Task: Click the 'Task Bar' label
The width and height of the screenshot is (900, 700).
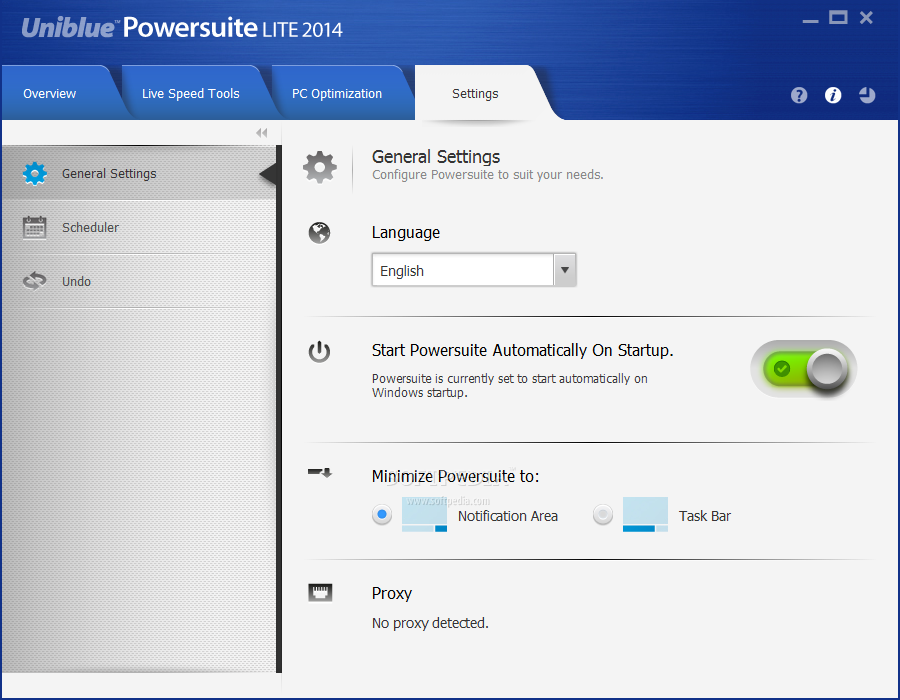Action: click(705, 516)
